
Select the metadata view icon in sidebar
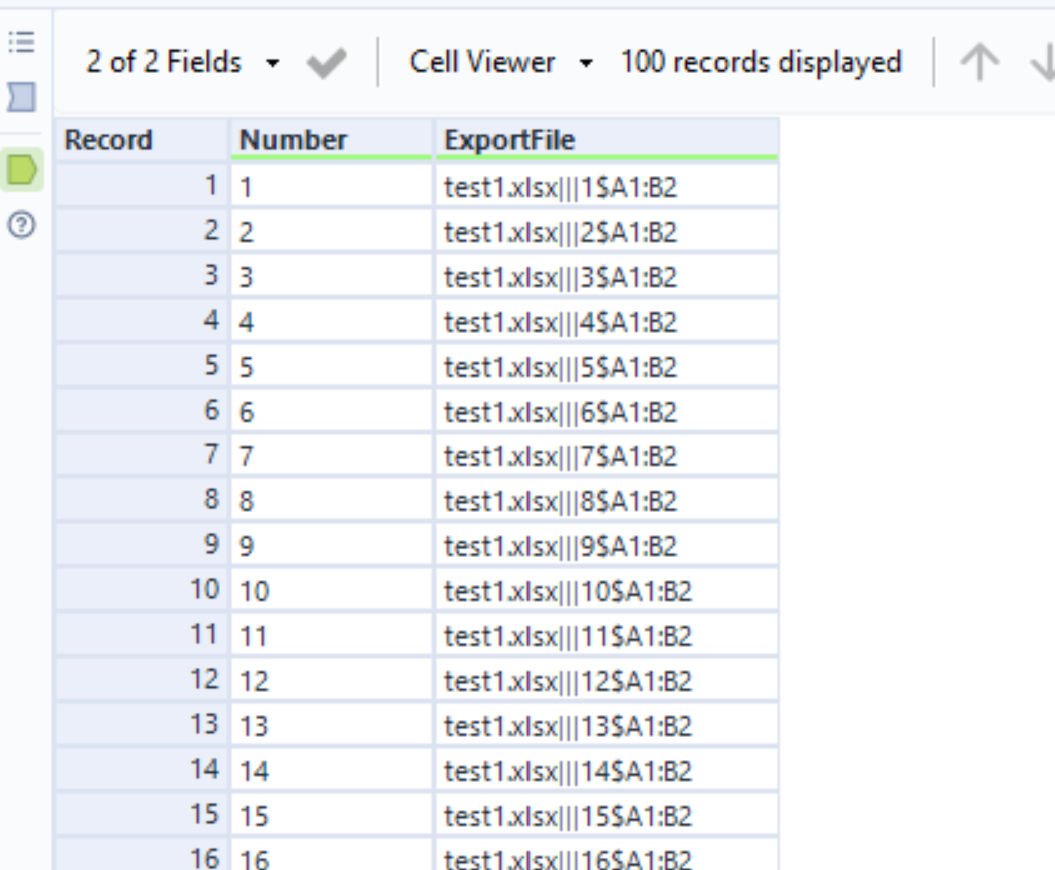click(x=22, y=97)
